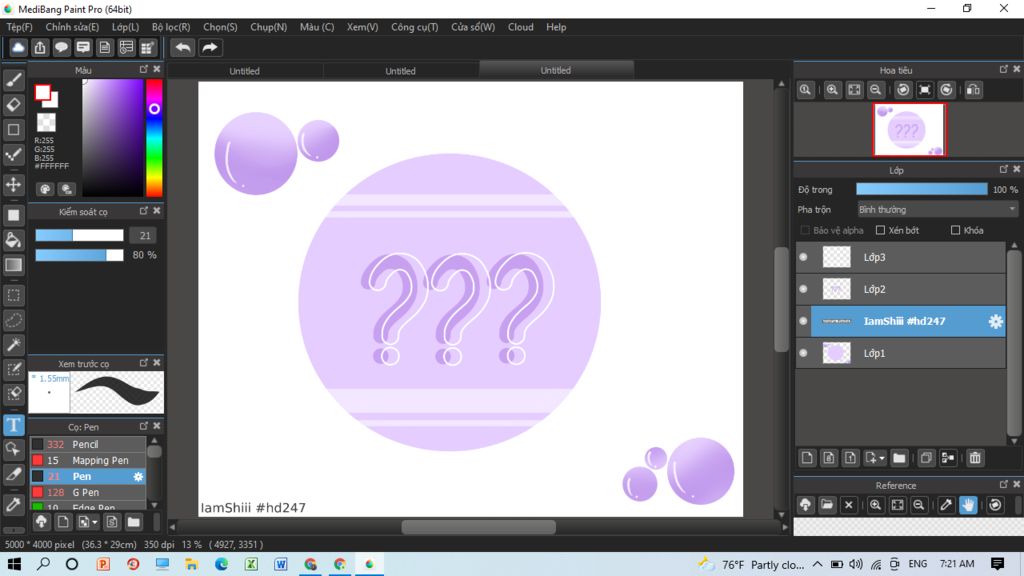Undock the Màu color panel
Screen dimensions: 1024x576
144,69
